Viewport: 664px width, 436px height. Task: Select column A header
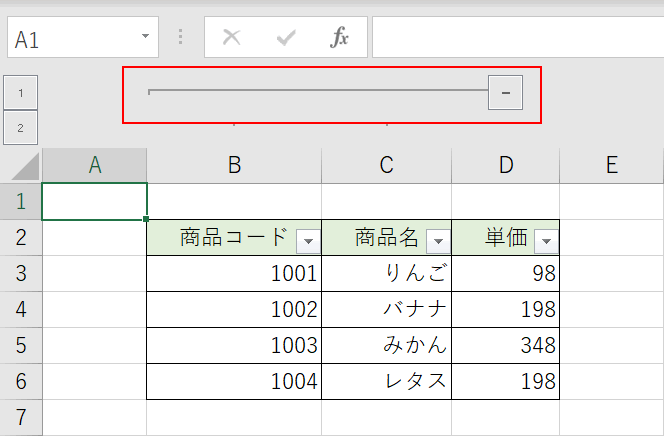click(x=94, y=166)
